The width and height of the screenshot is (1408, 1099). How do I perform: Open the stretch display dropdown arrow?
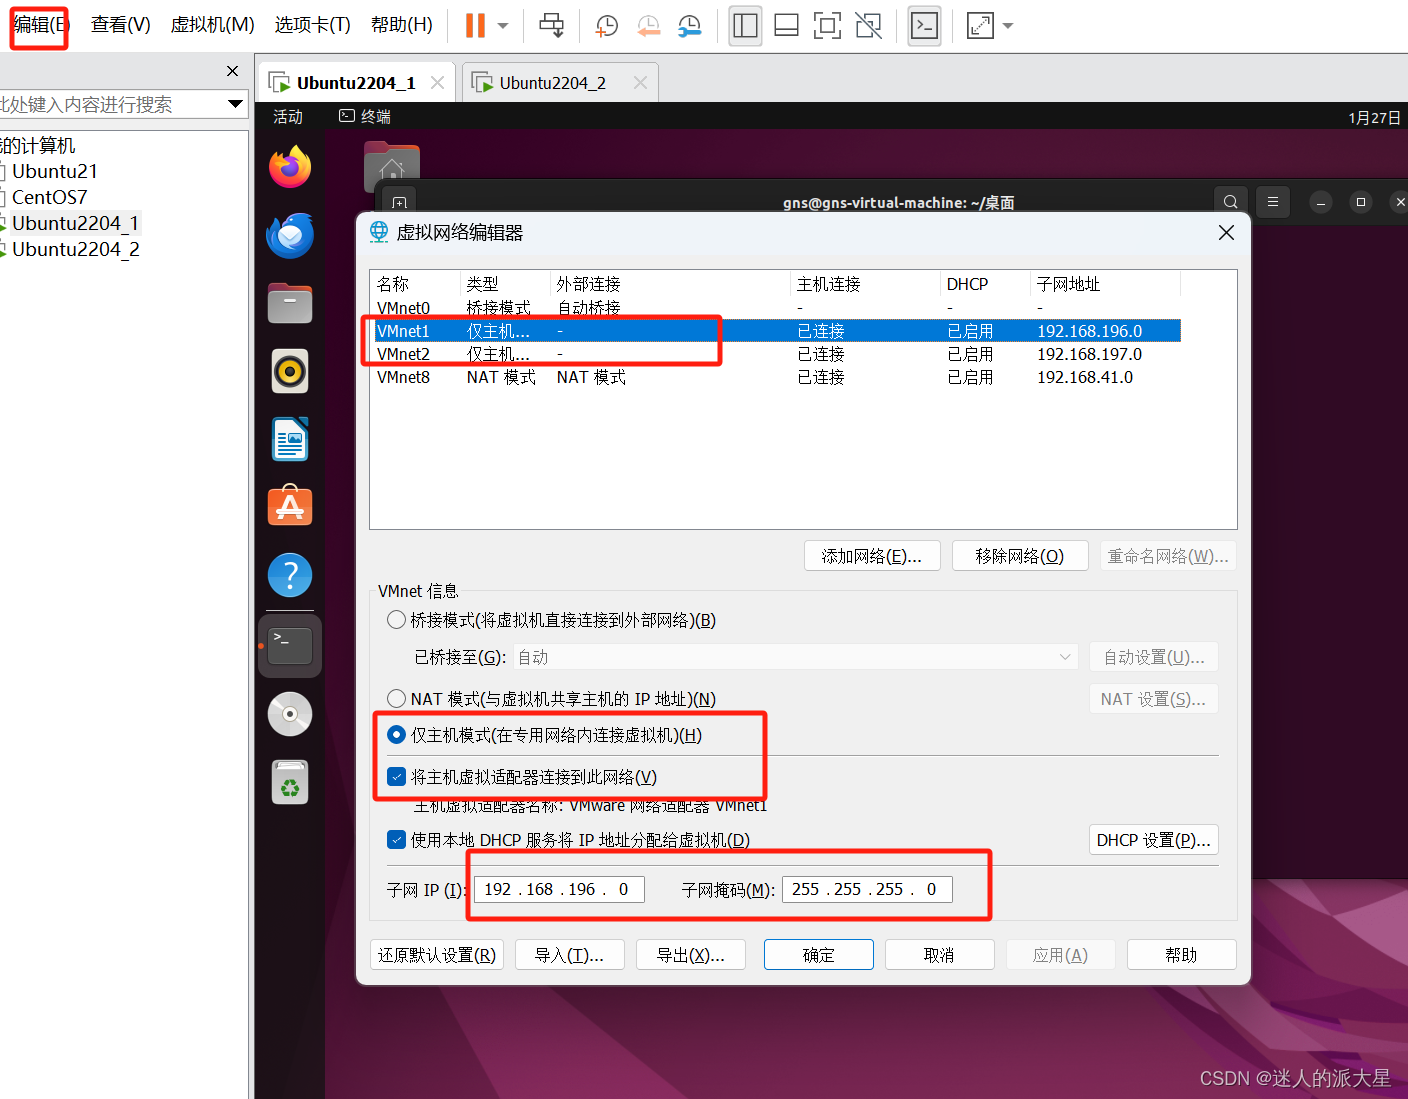1008,26
